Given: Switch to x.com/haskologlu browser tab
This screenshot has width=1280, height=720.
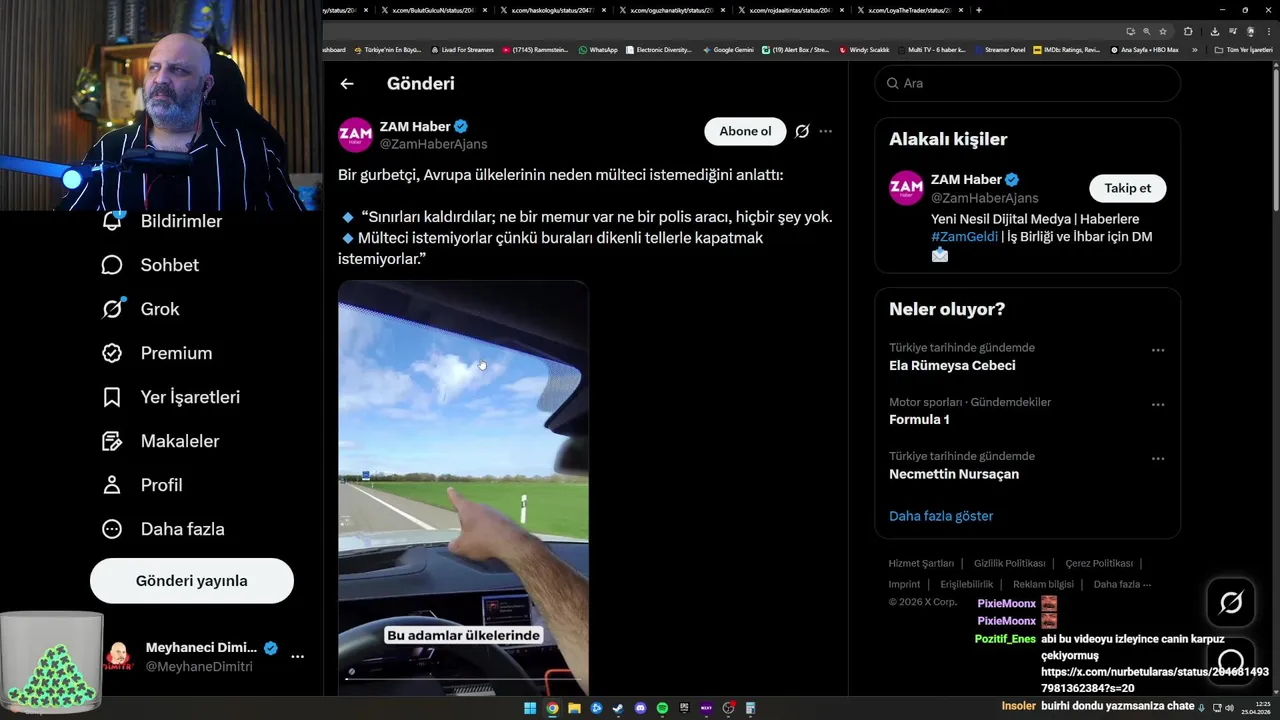Looking at the screenshot, I should pos(552,10).
